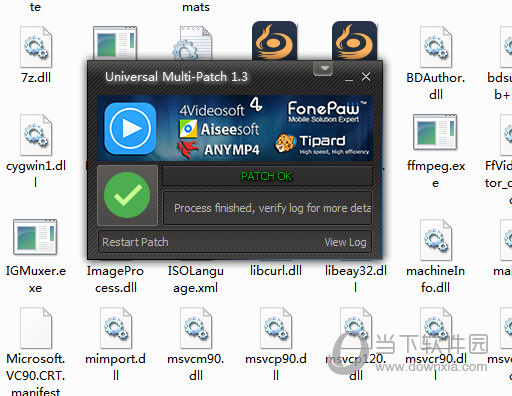Select the IGMuxer.exe application icon

pyautogui.click(x=35, y=237)
